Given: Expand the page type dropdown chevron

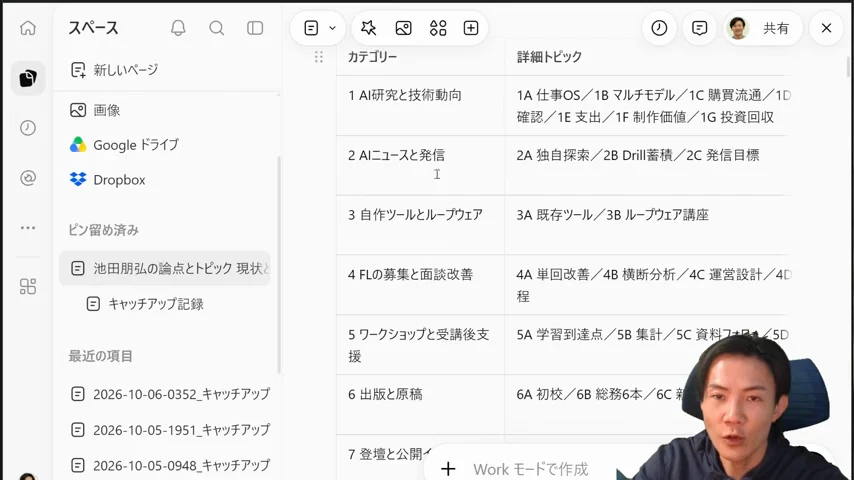Looking at the screenshot, I should tap(332, 28).
